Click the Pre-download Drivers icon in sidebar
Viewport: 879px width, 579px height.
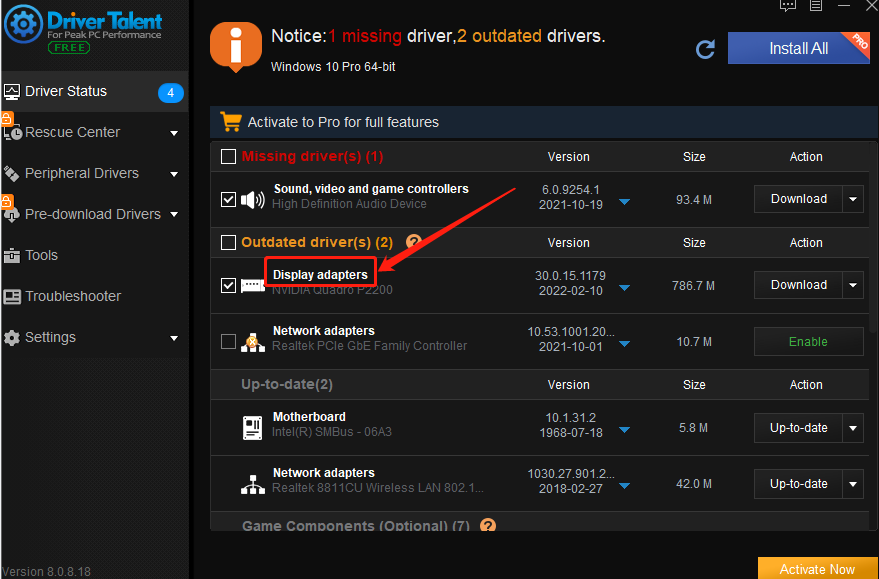coord(12,215)
